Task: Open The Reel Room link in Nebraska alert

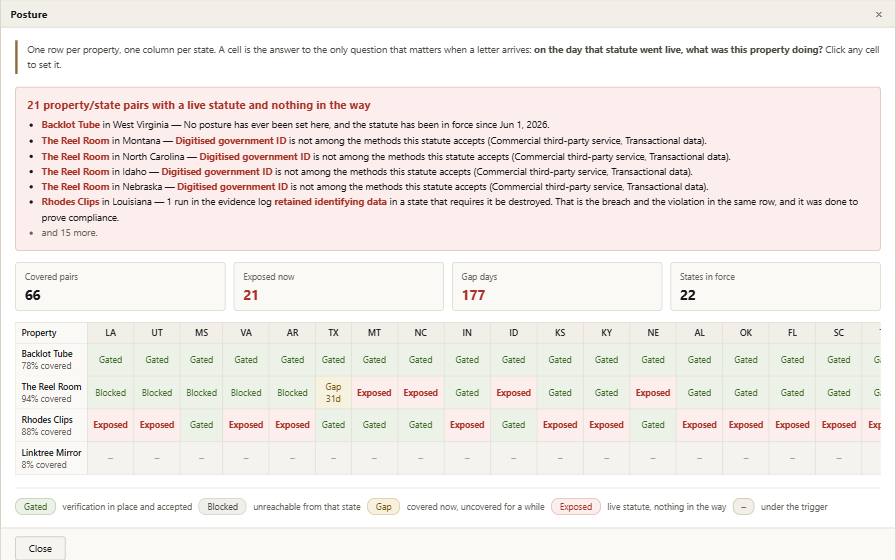Action: (75, 186)
